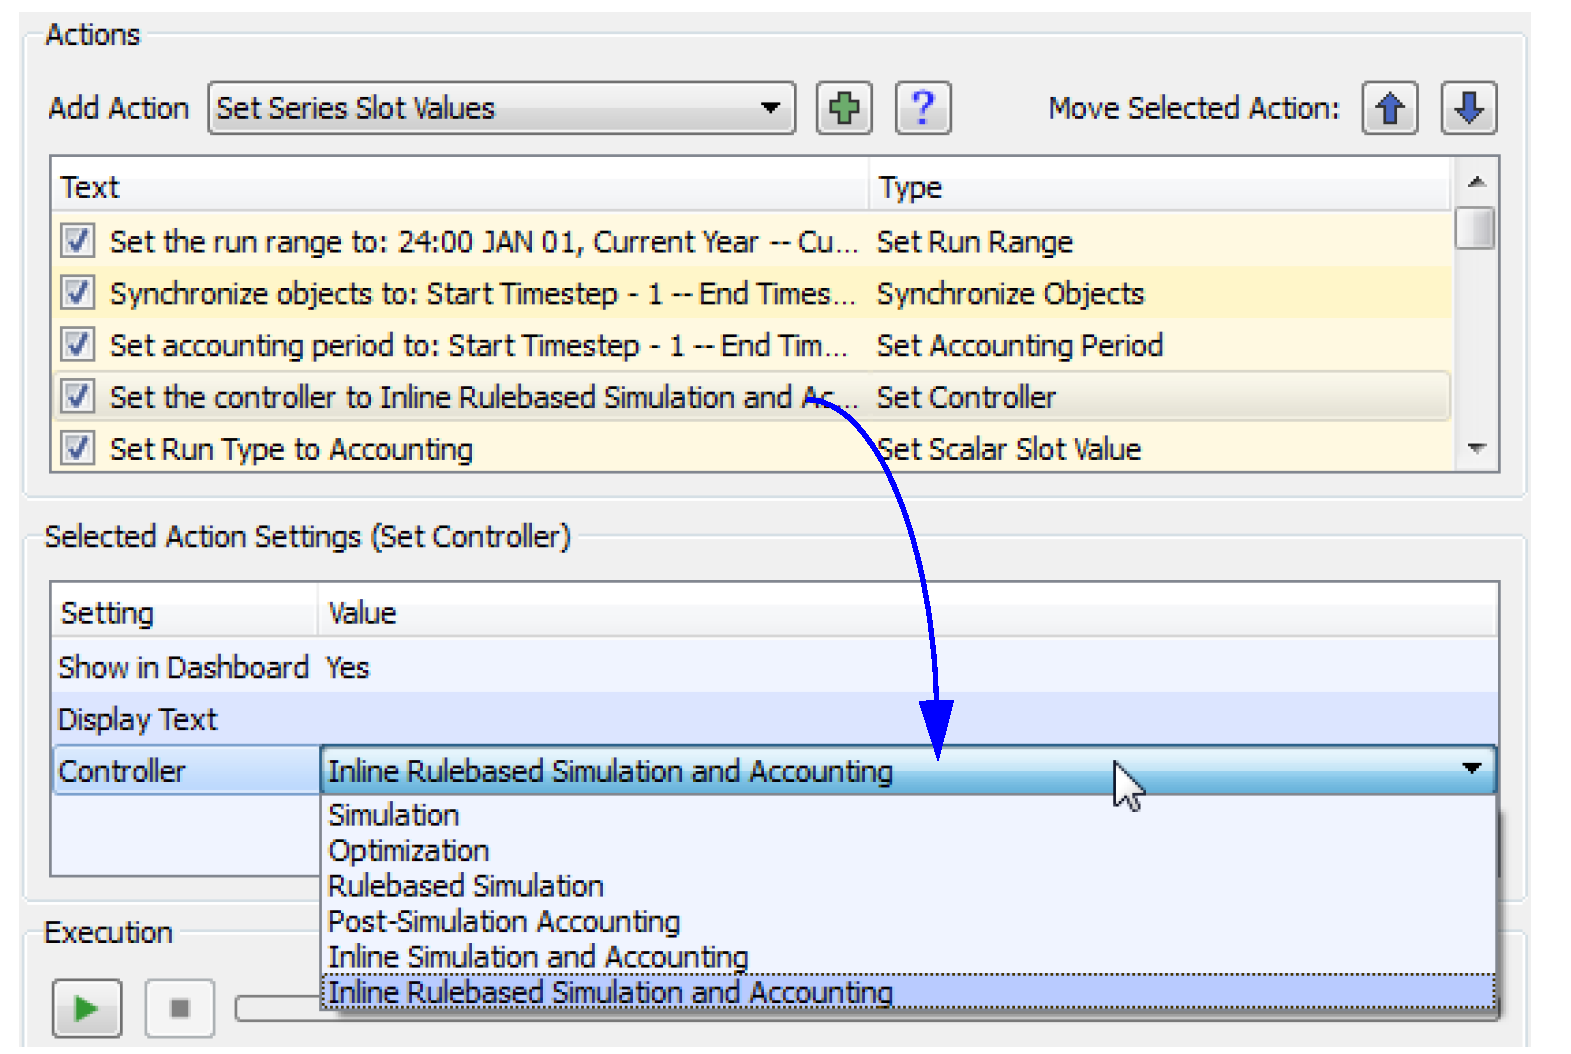Uncheck the Set Run Range action
This screenshot has height=1054, width=1571.
click(x=77, y=241)
